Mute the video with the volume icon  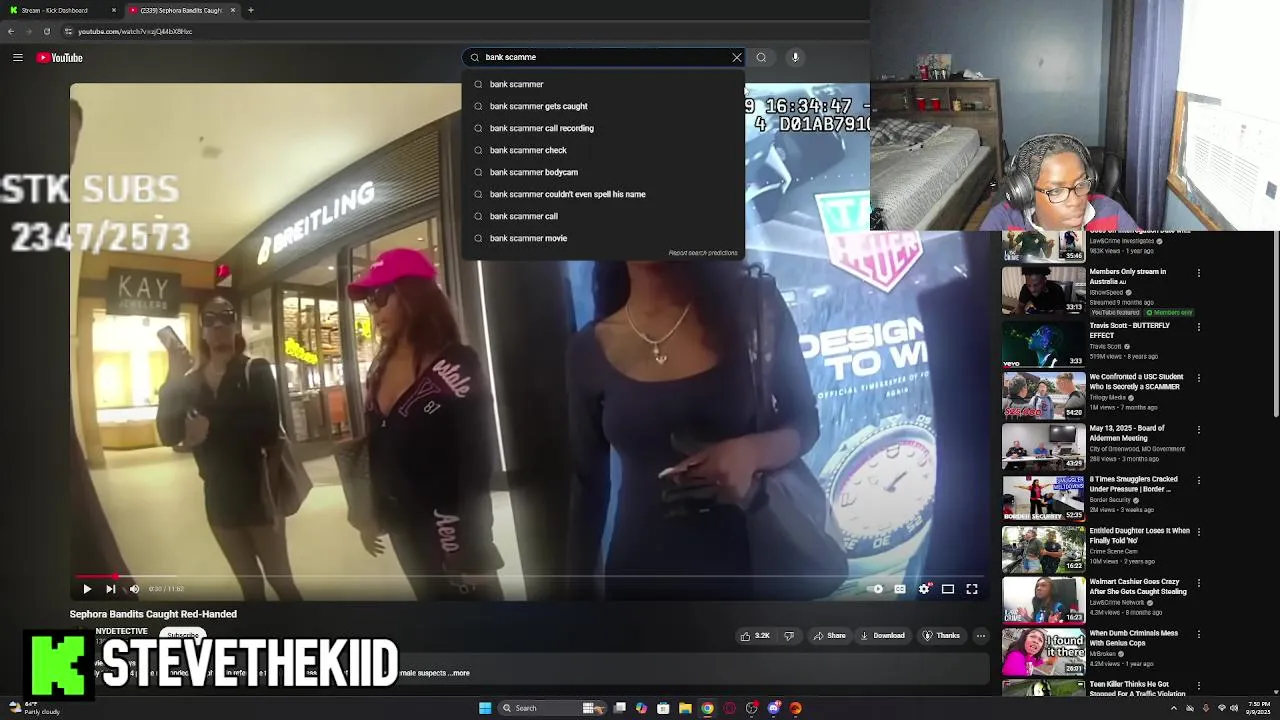point(134,589)
